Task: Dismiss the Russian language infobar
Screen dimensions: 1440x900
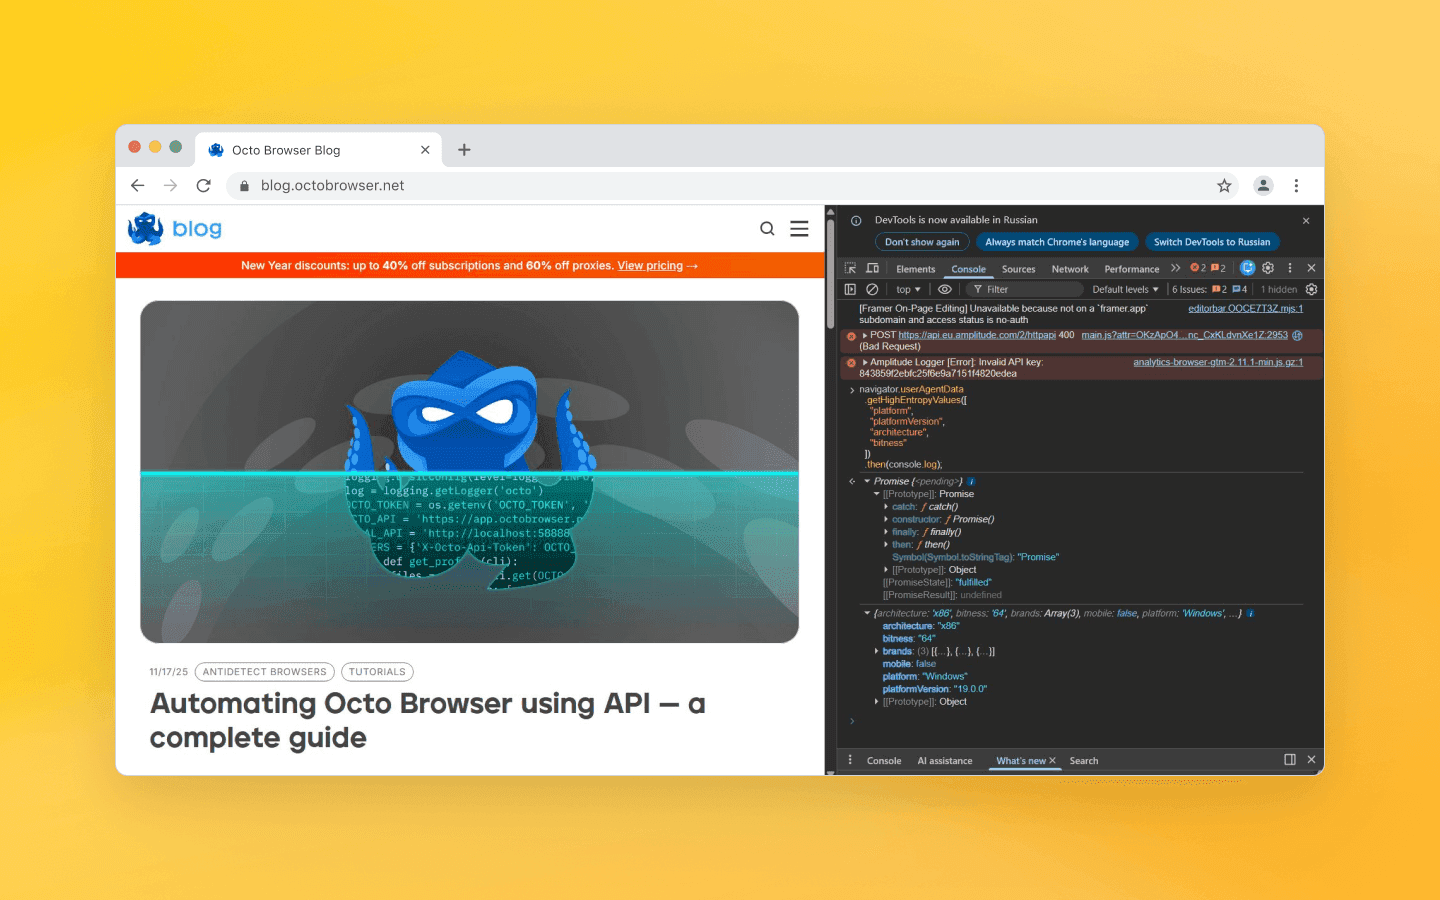Action: coord(1306,220)
